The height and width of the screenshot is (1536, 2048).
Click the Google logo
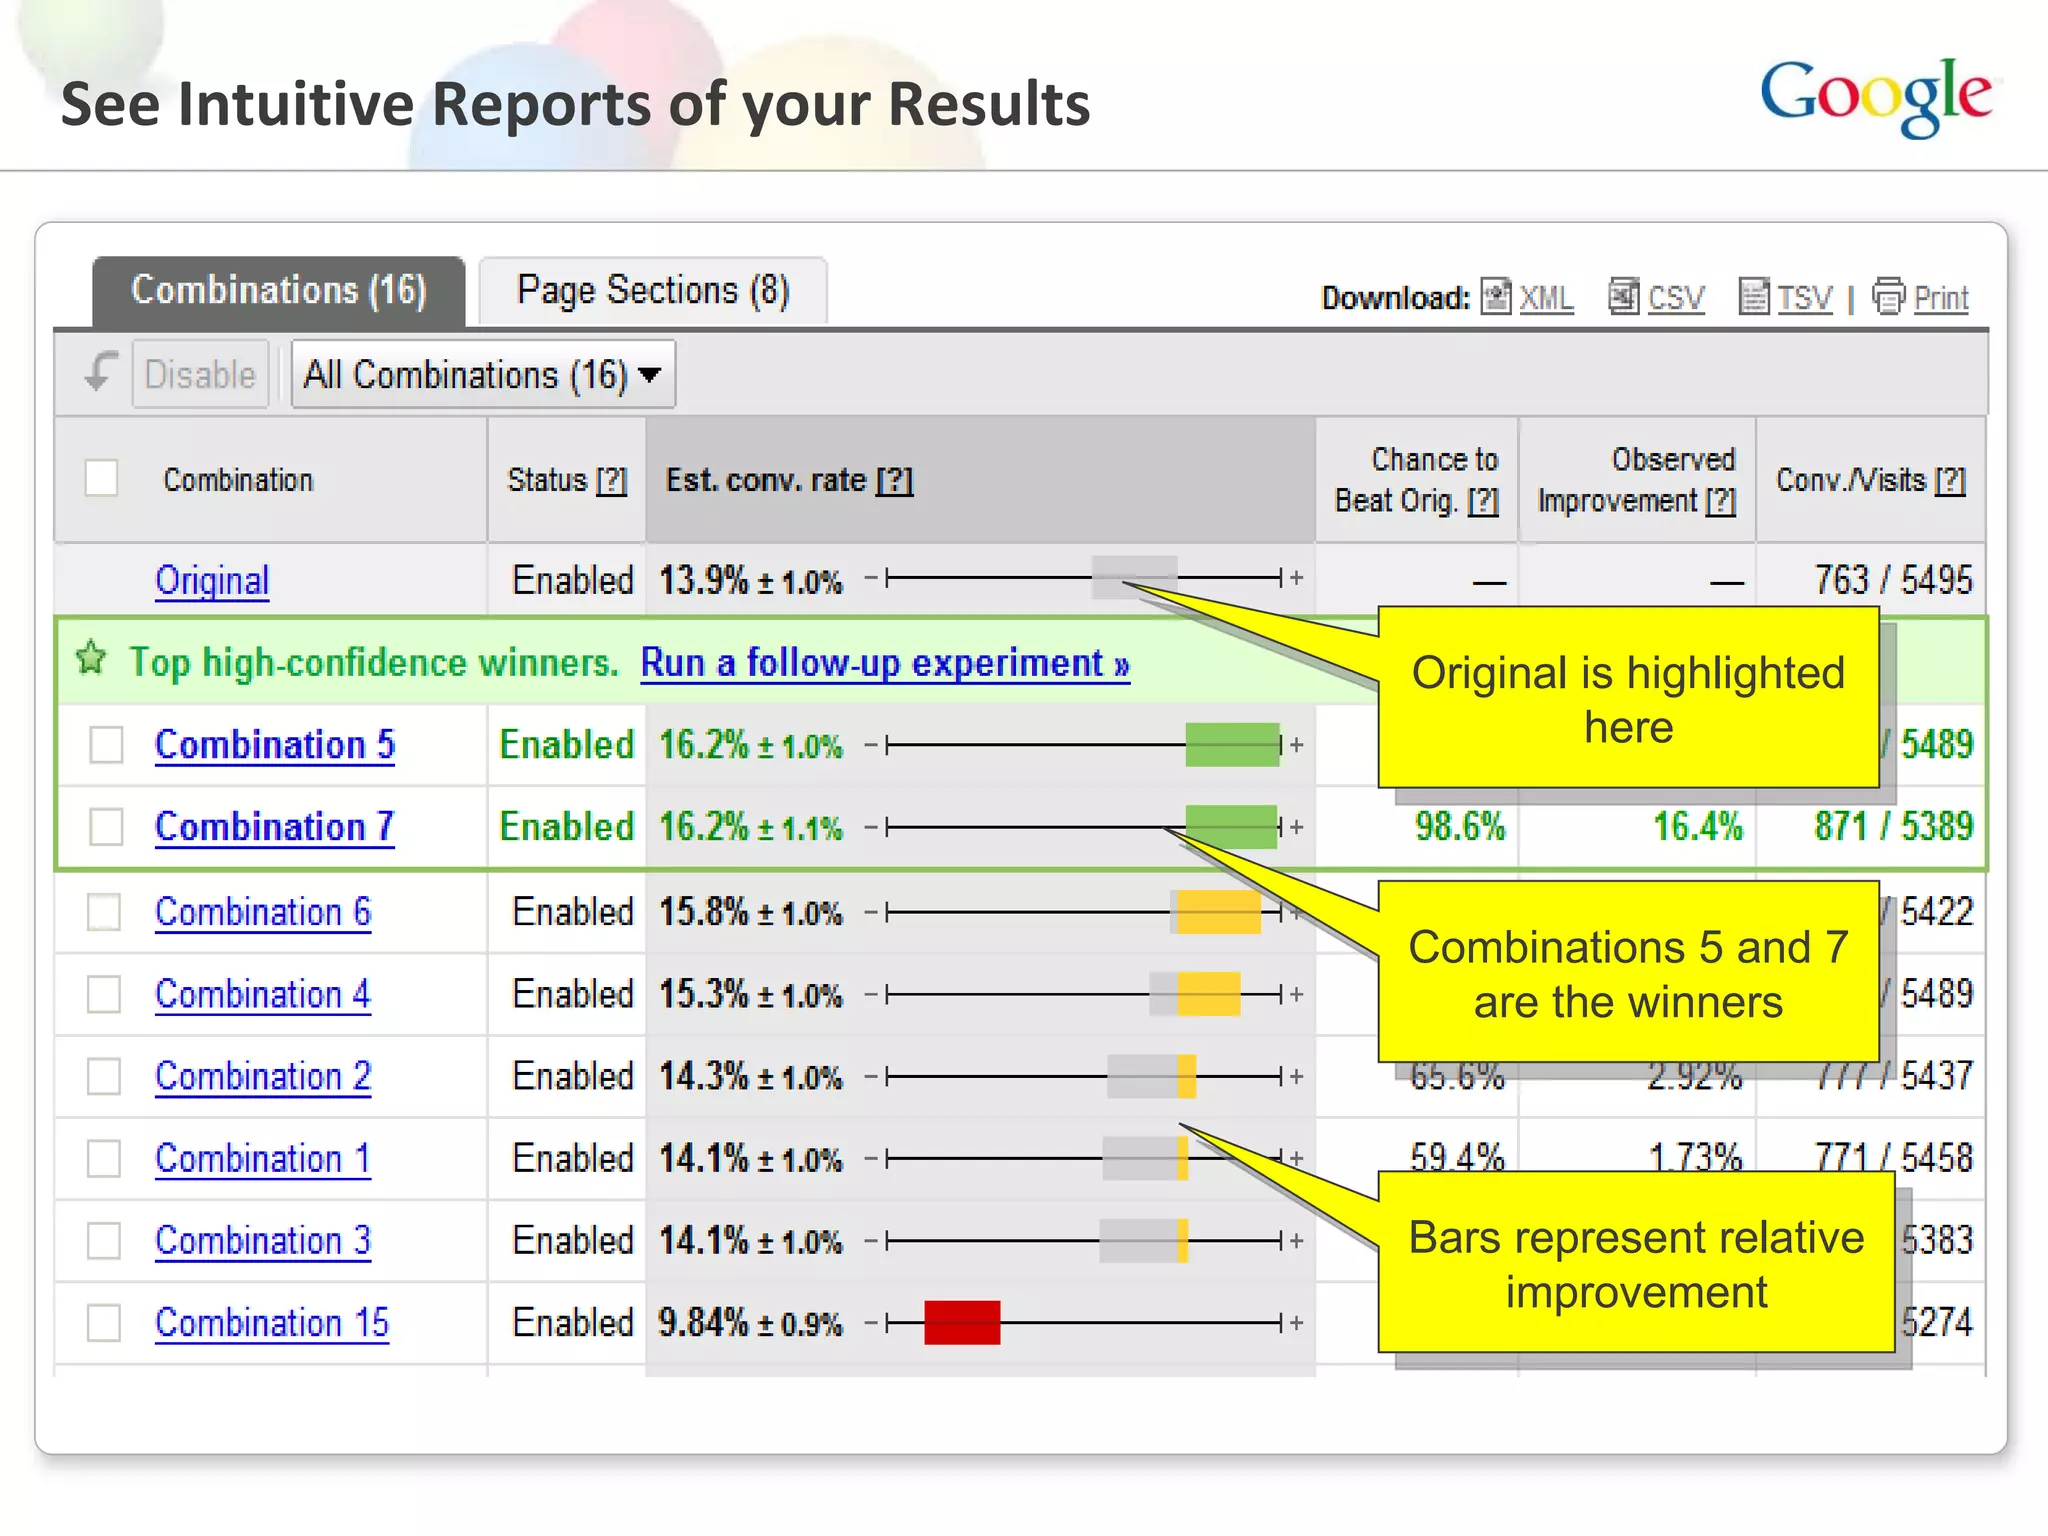[x=1876, y=97]
